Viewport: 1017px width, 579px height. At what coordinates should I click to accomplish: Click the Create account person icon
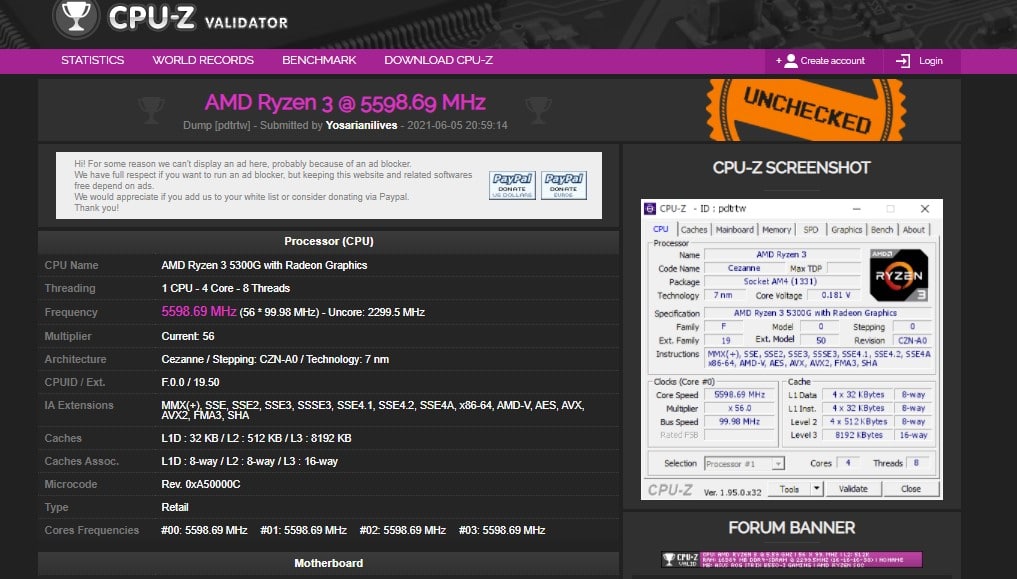click(x=791, y=61)
